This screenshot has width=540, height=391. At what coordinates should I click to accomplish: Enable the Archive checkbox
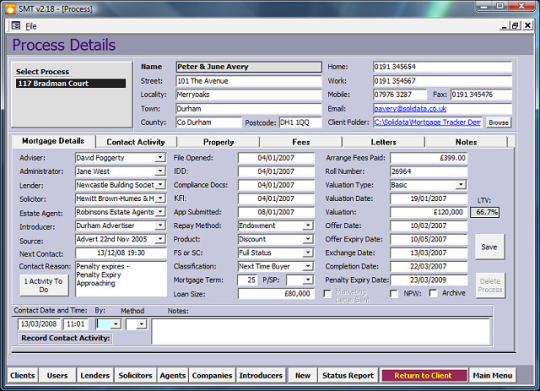click(x=433, y=293)
